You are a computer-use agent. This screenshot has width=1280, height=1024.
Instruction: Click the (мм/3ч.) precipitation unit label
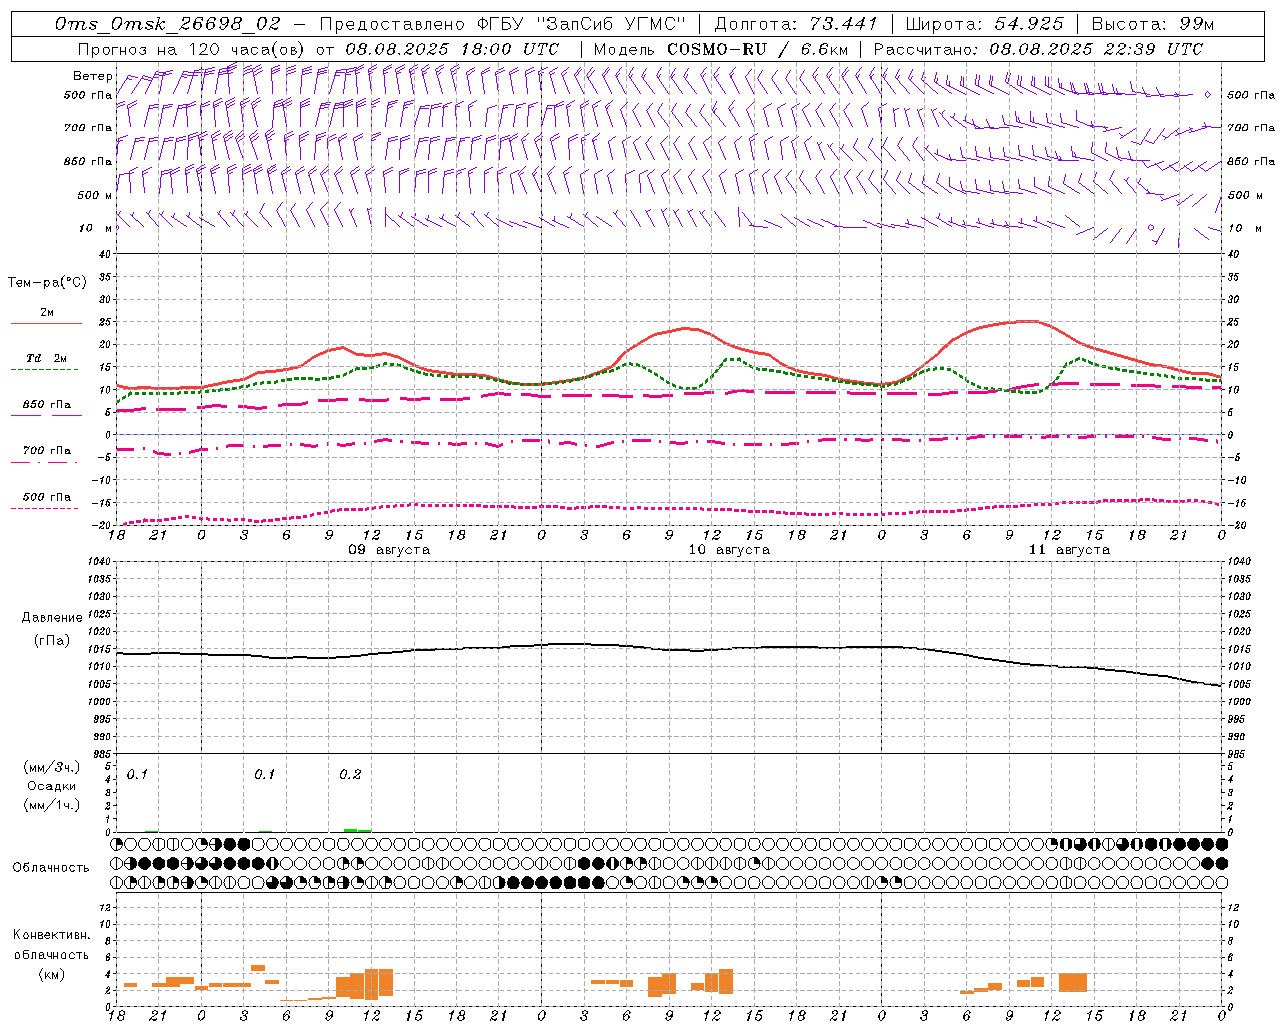coord(52,767)
